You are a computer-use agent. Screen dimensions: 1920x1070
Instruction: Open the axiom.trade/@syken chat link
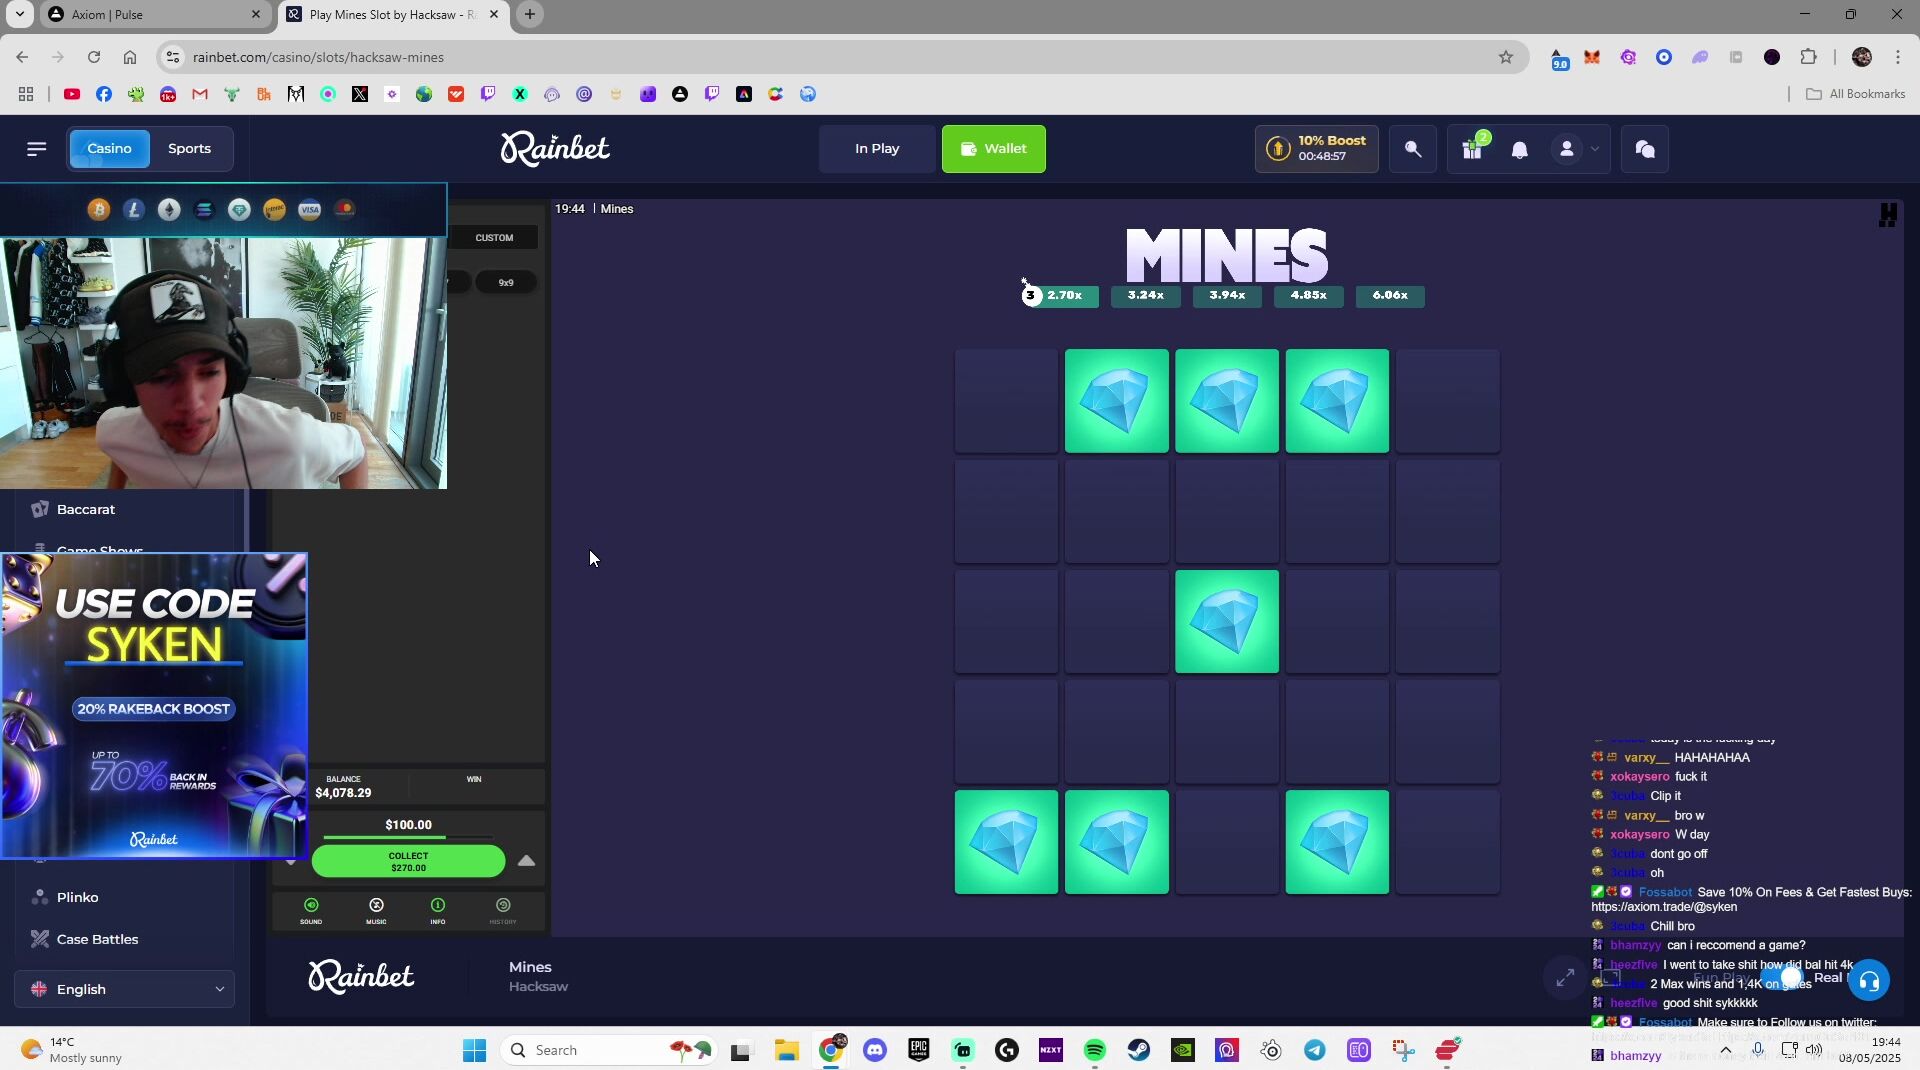[1664, 908]
